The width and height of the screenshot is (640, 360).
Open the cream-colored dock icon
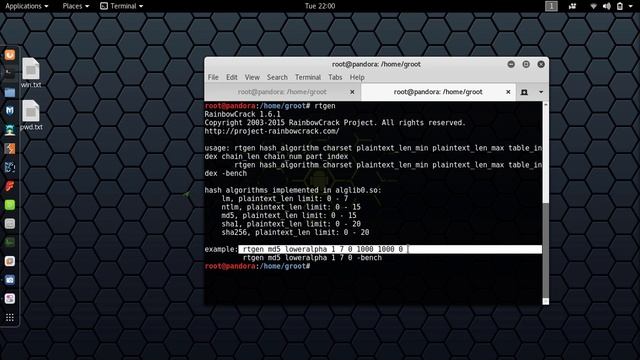[x=10, y=261]
